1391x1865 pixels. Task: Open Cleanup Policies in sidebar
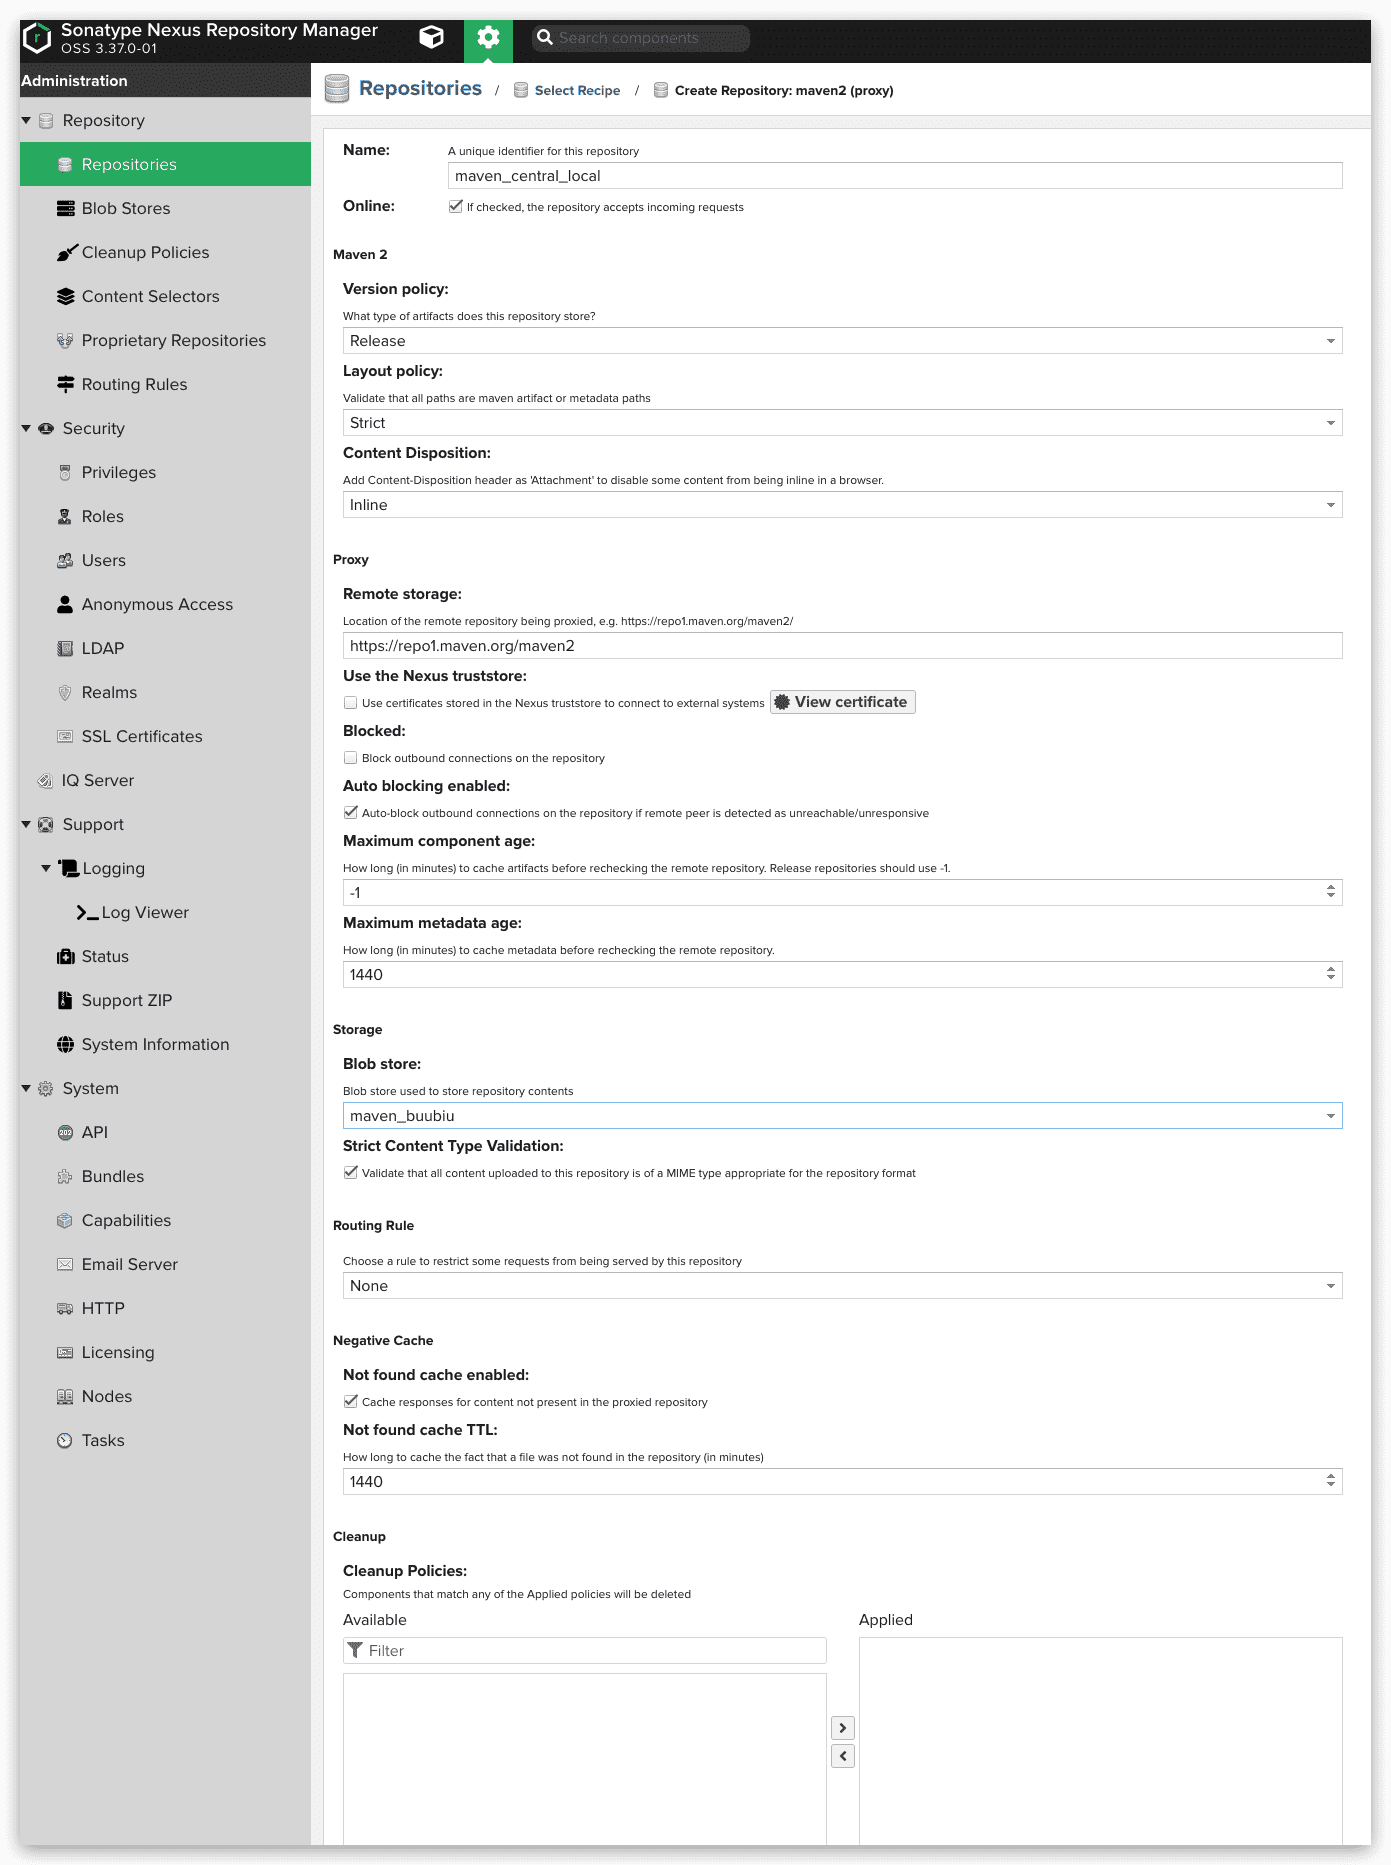coord(145,252)
